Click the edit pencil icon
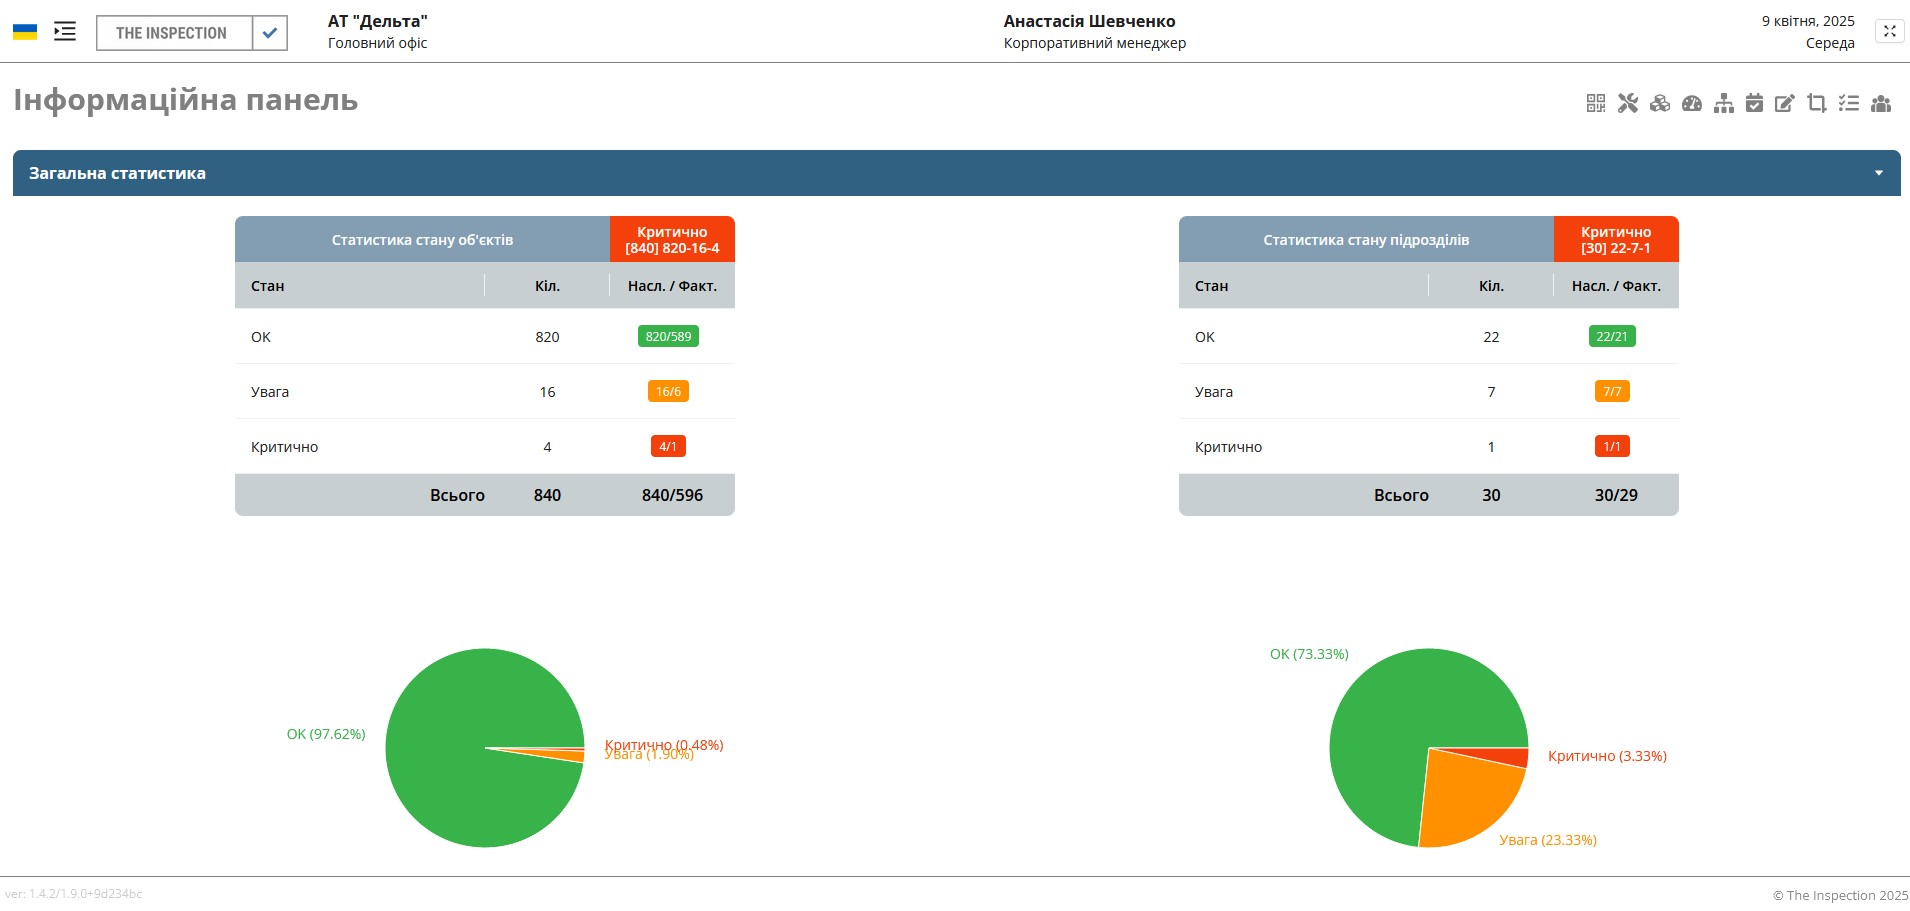 tap(1785, 103)
